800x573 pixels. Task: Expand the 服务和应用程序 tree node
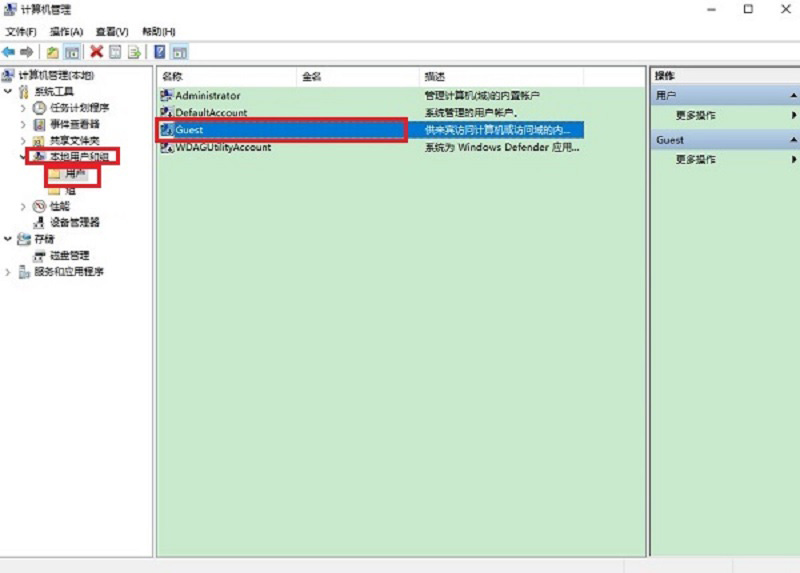pyautogui.click(x=8, y=272)
